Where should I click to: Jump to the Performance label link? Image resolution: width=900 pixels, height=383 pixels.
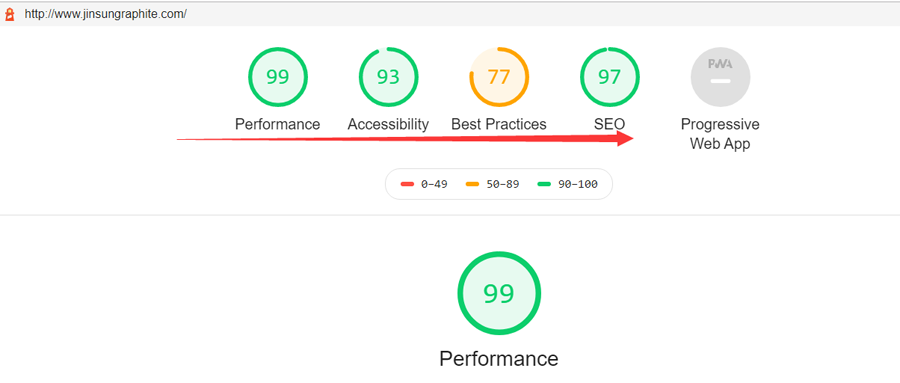pyautogui.click(x=278, y=124)
